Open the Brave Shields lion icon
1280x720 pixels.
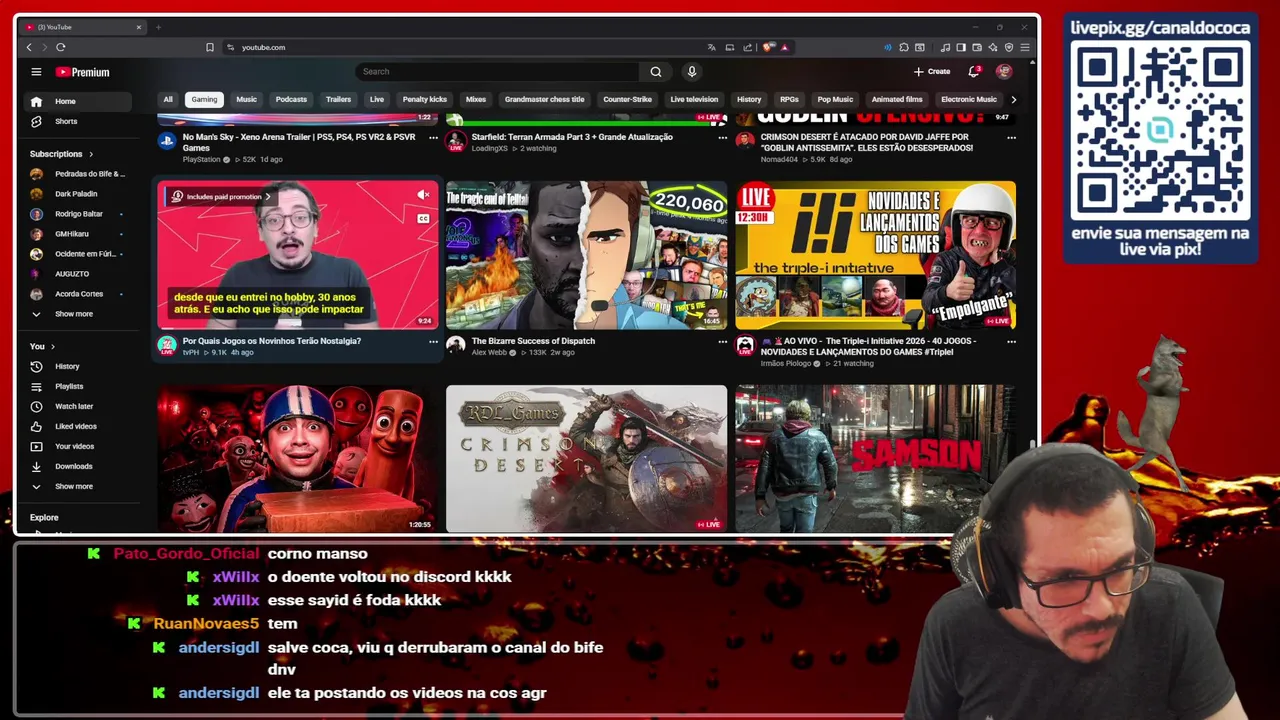click(x=768, y=47)
